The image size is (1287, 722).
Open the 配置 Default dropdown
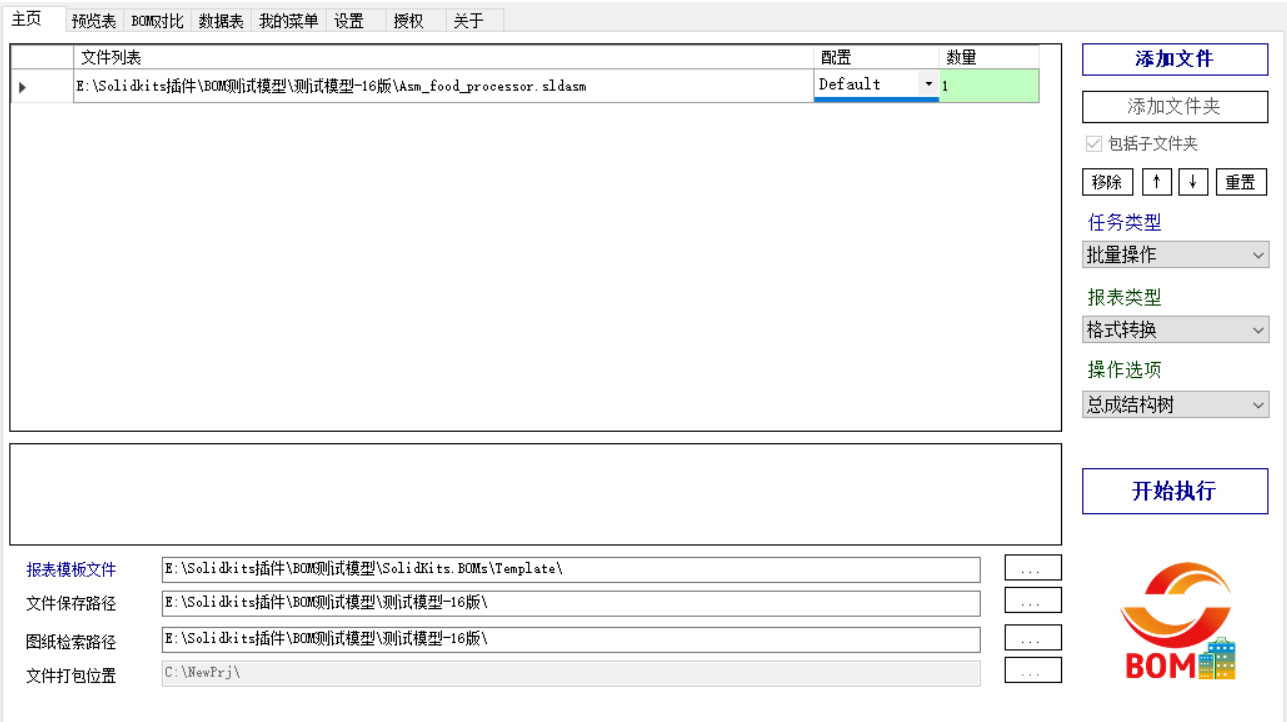click(928, 85)
